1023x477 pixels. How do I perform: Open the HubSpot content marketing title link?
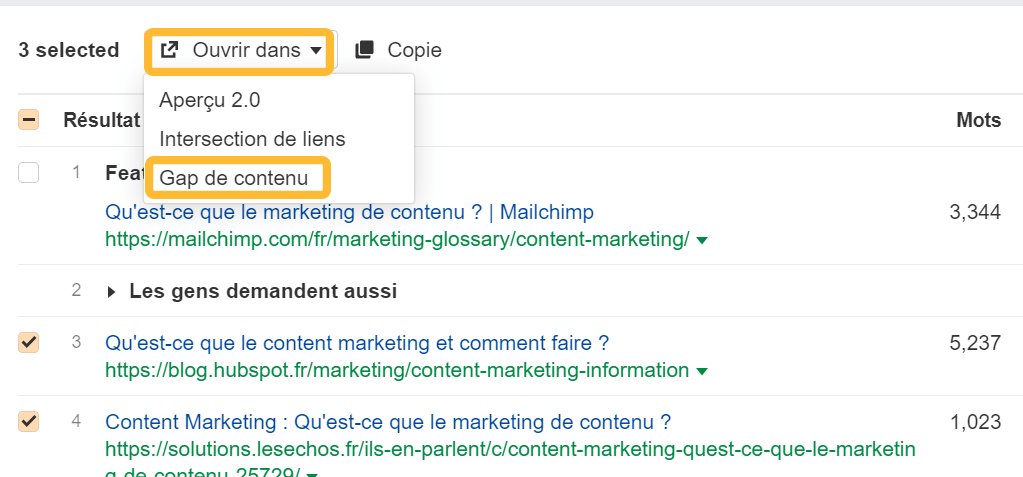(357, 343)
